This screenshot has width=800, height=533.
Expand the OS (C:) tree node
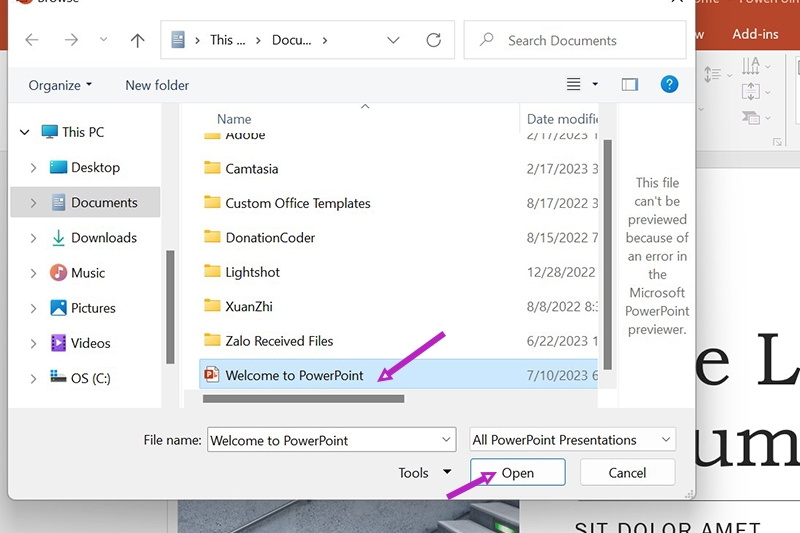(x=33, y=379)
